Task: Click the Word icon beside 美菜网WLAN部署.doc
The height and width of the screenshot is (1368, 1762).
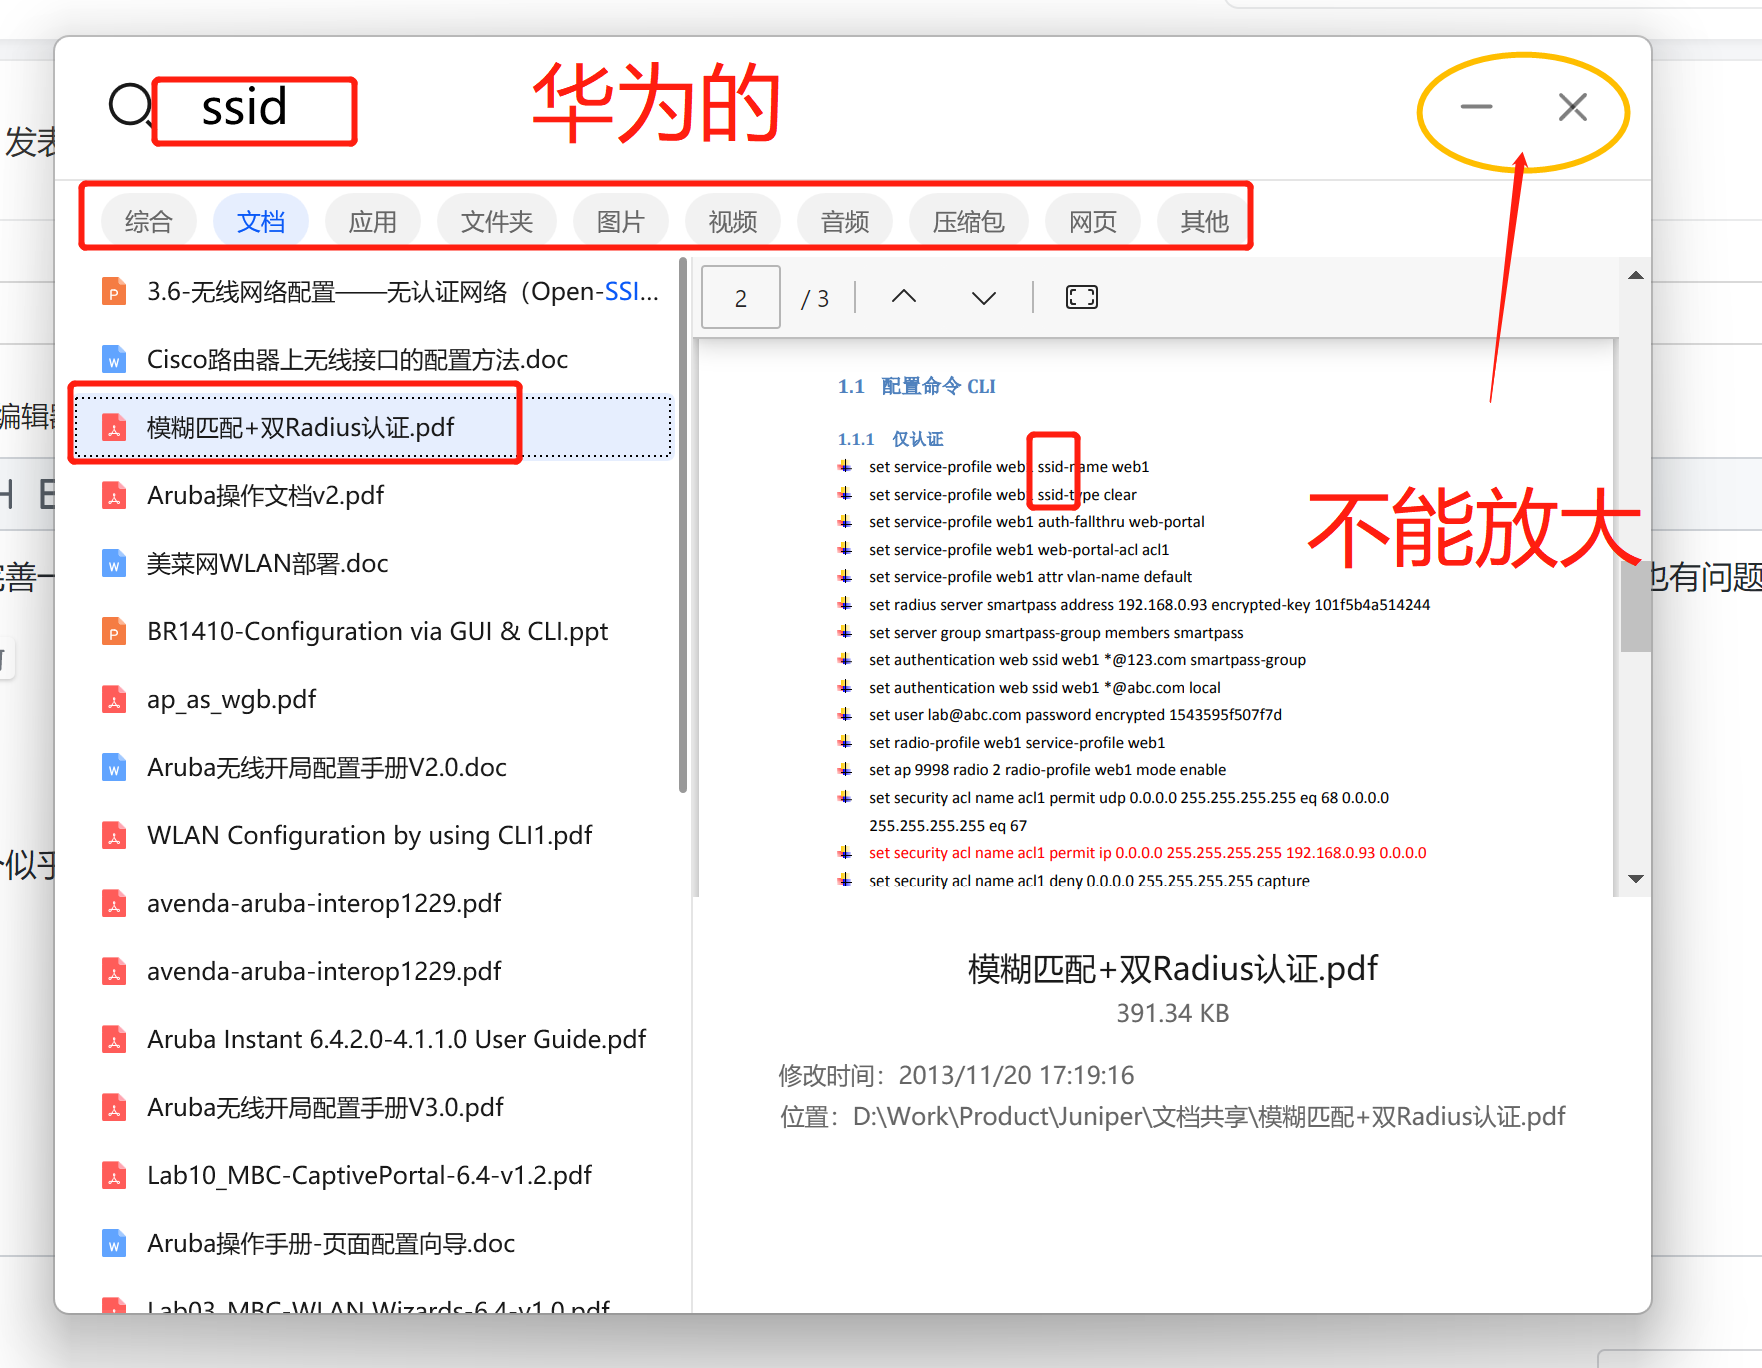Action: point(114,564)
